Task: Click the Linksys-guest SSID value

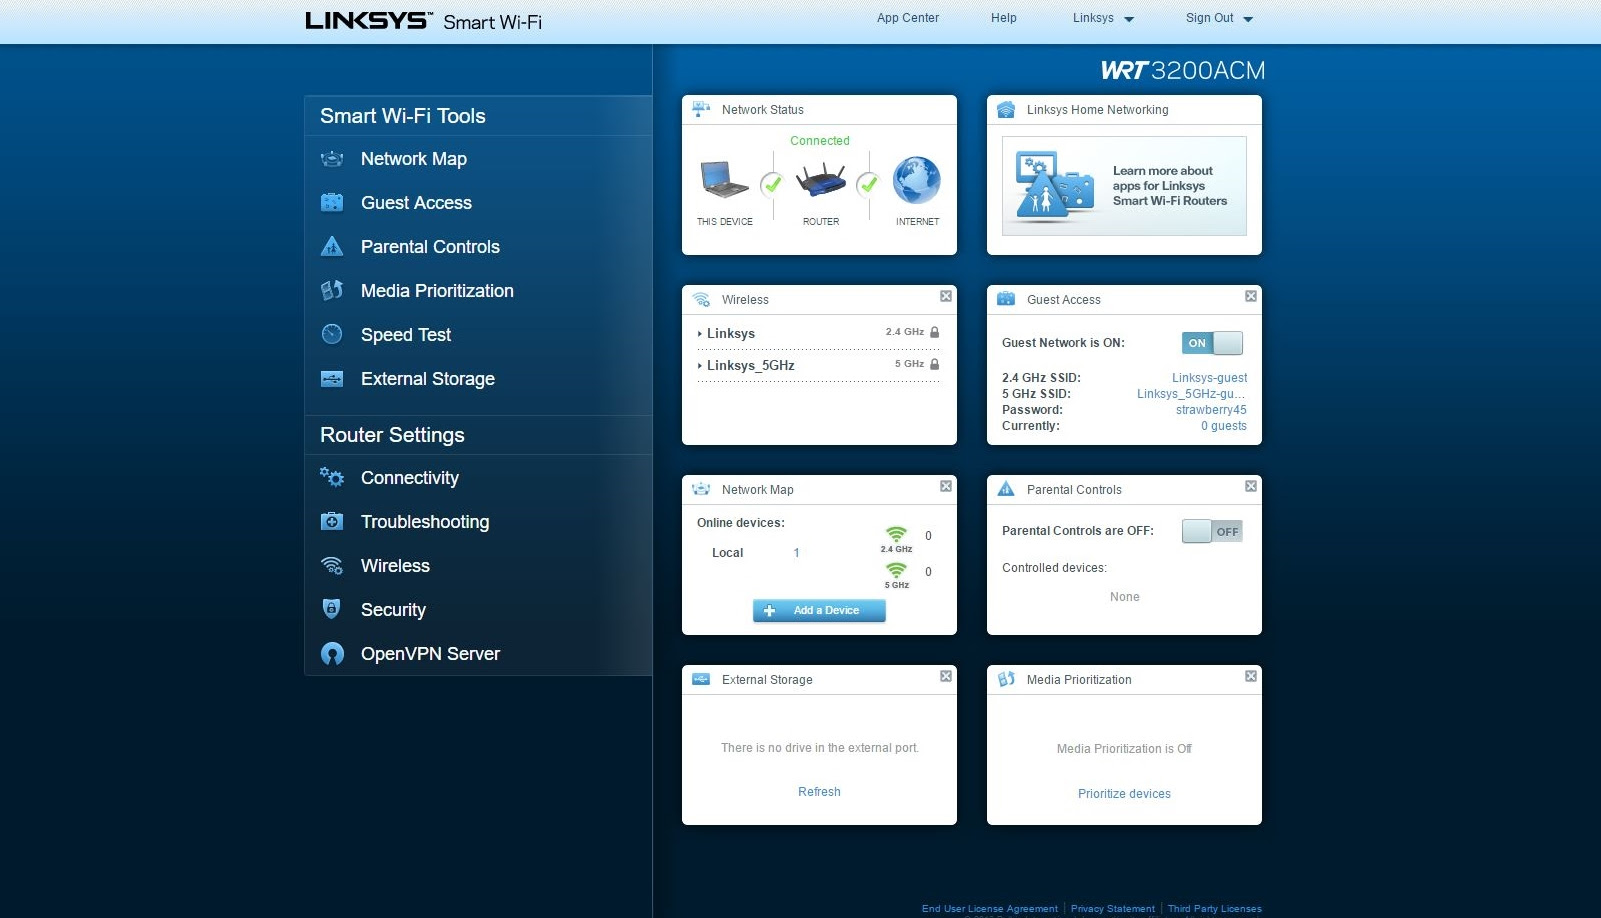Action: click(1209, 378)
